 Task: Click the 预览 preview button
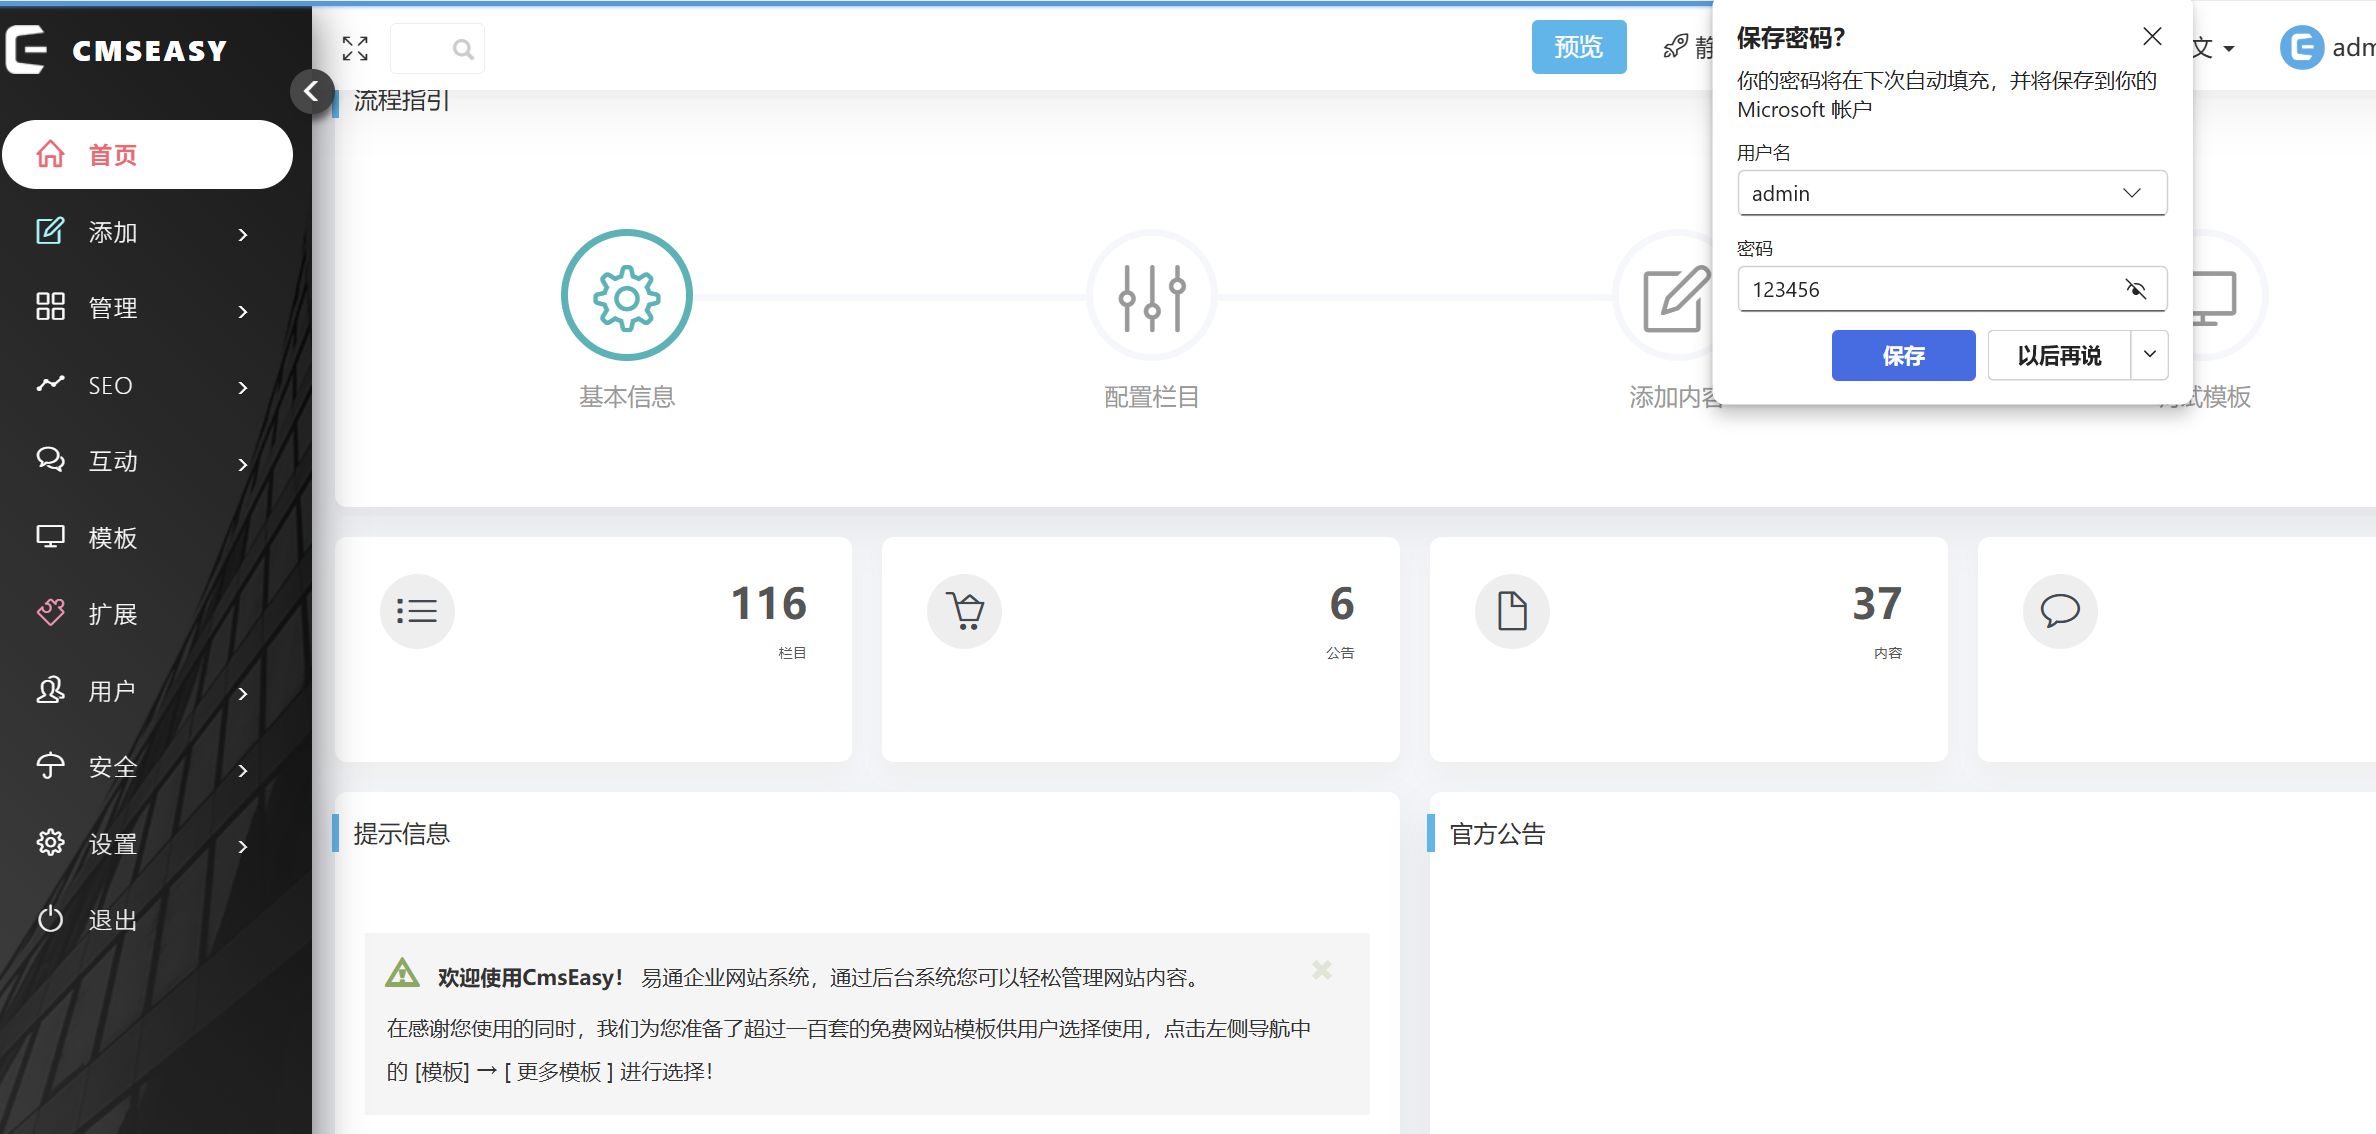1578,47
